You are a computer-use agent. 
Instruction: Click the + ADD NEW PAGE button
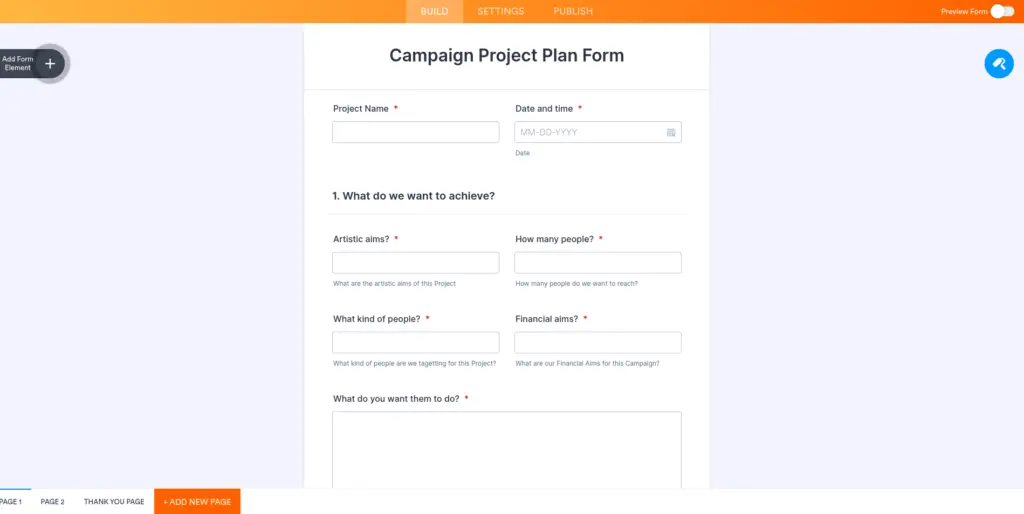coord(197,502)
